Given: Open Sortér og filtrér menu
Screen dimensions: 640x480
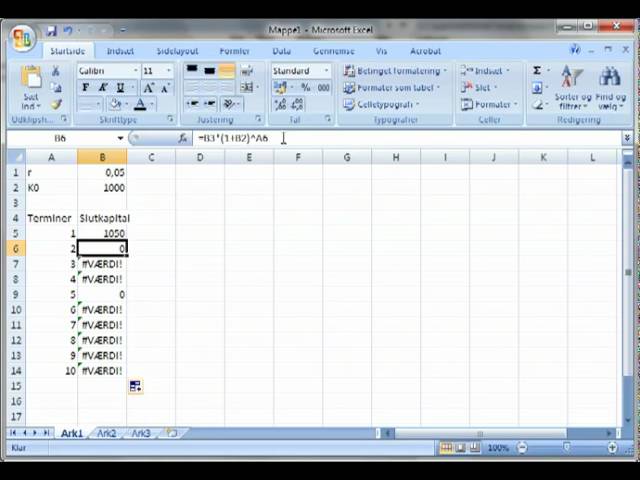Looking at the screenshot, I should (x=573, y=87).
